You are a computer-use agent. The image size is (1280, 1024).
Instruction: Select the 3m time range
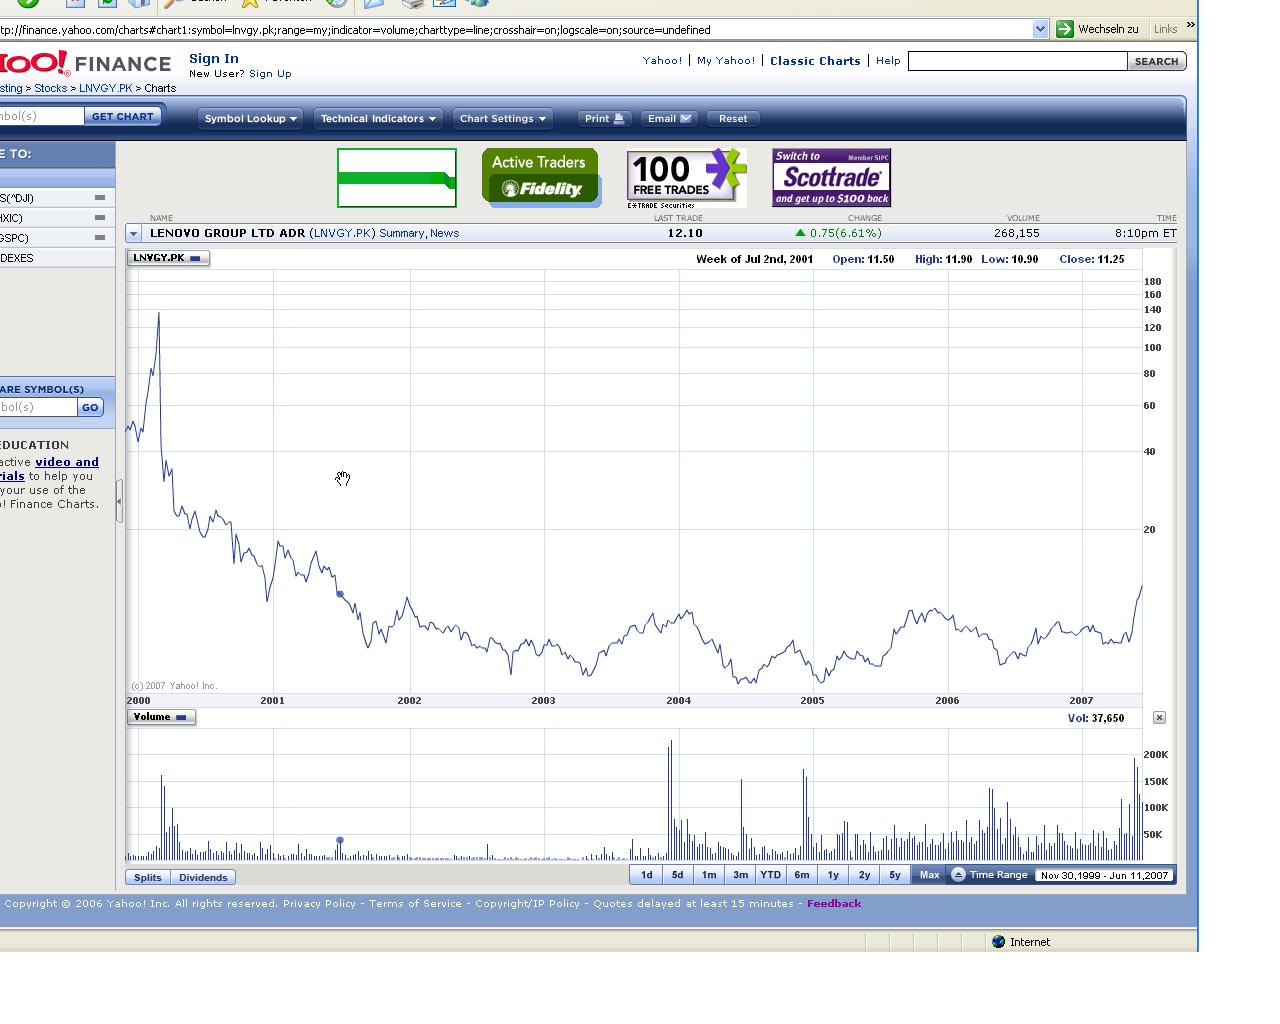pyautogui.click(x=740, y=875)
